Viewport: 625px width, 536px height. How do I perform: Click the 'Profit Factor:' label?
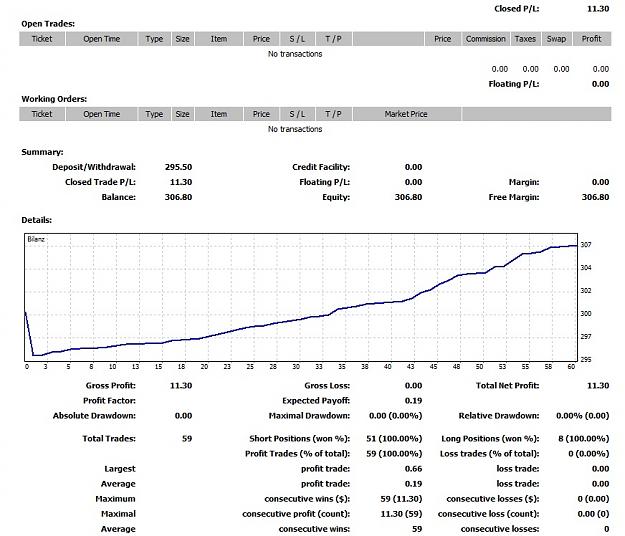point(109,401)
